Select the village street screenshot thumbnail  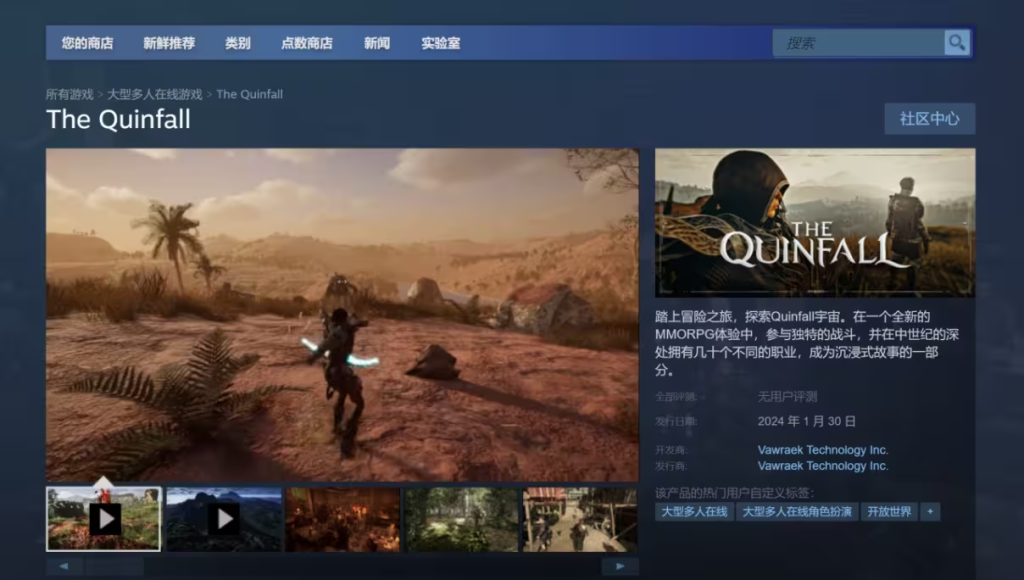(581, 519)
